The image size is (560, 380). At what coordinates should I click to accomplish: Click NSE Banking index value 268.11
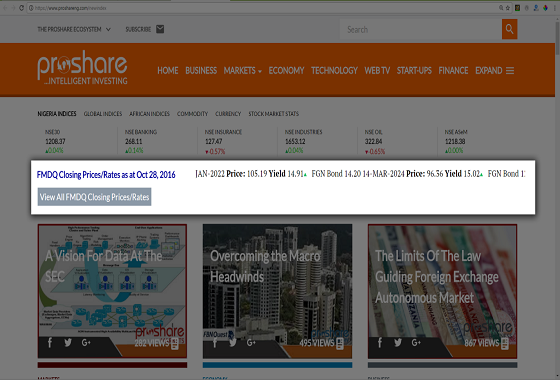(x=134, y=141)
